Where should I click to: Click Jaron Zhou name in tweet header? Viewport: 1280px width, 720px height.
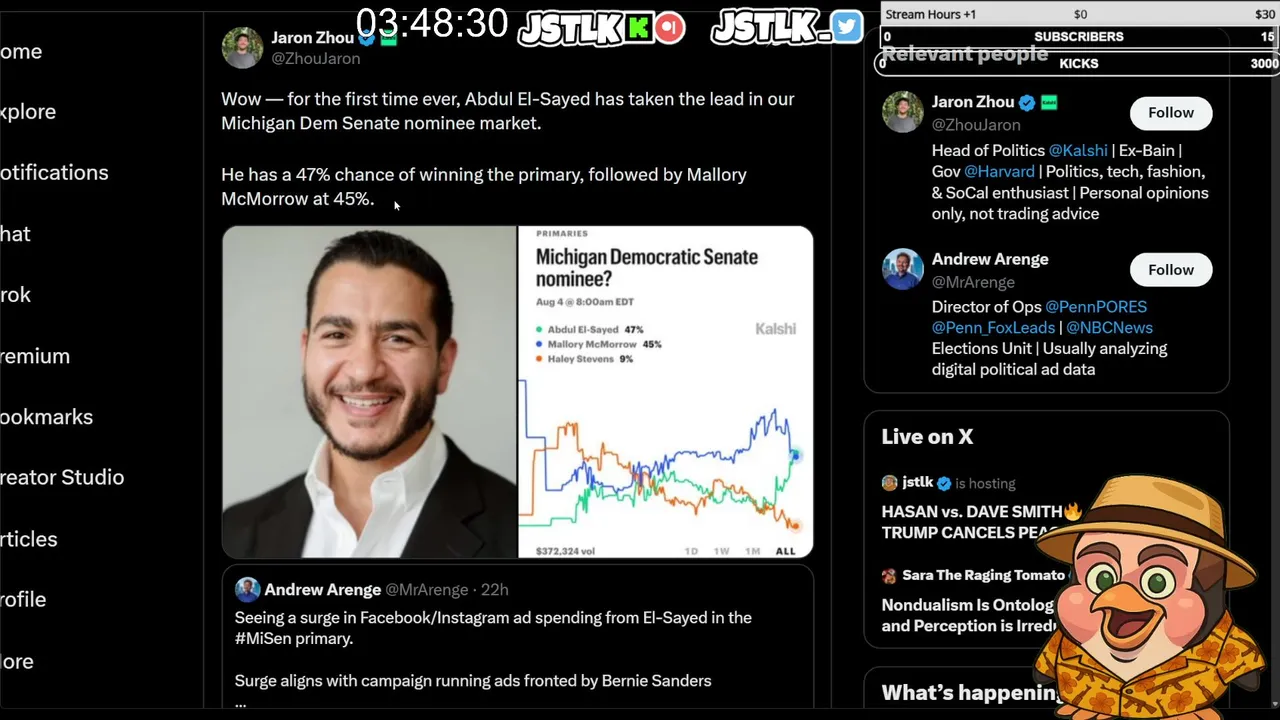coord(313,38)
